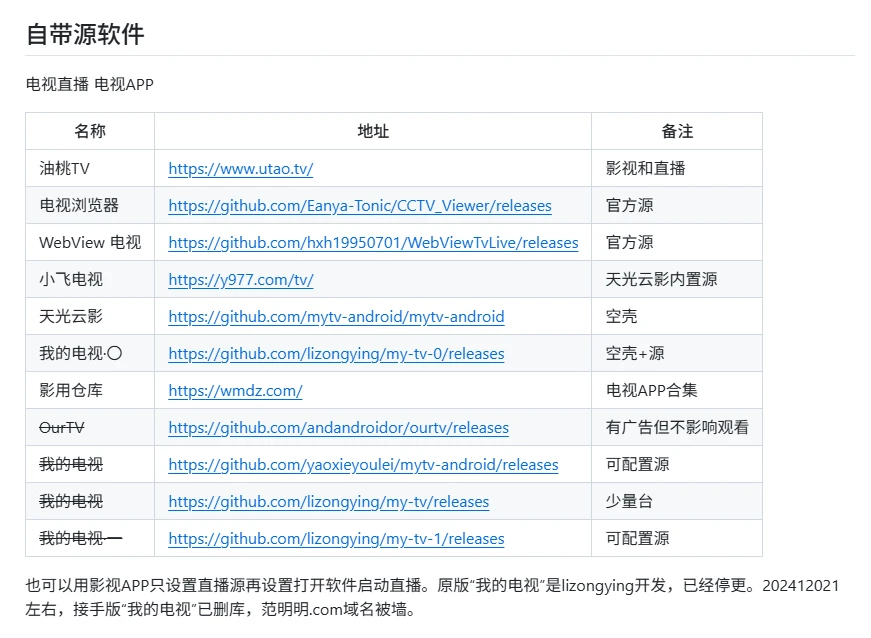The height and width of the screenshot is (638, 871).
Task: Visit the y977.com/tv link
Action: (240, 280)
